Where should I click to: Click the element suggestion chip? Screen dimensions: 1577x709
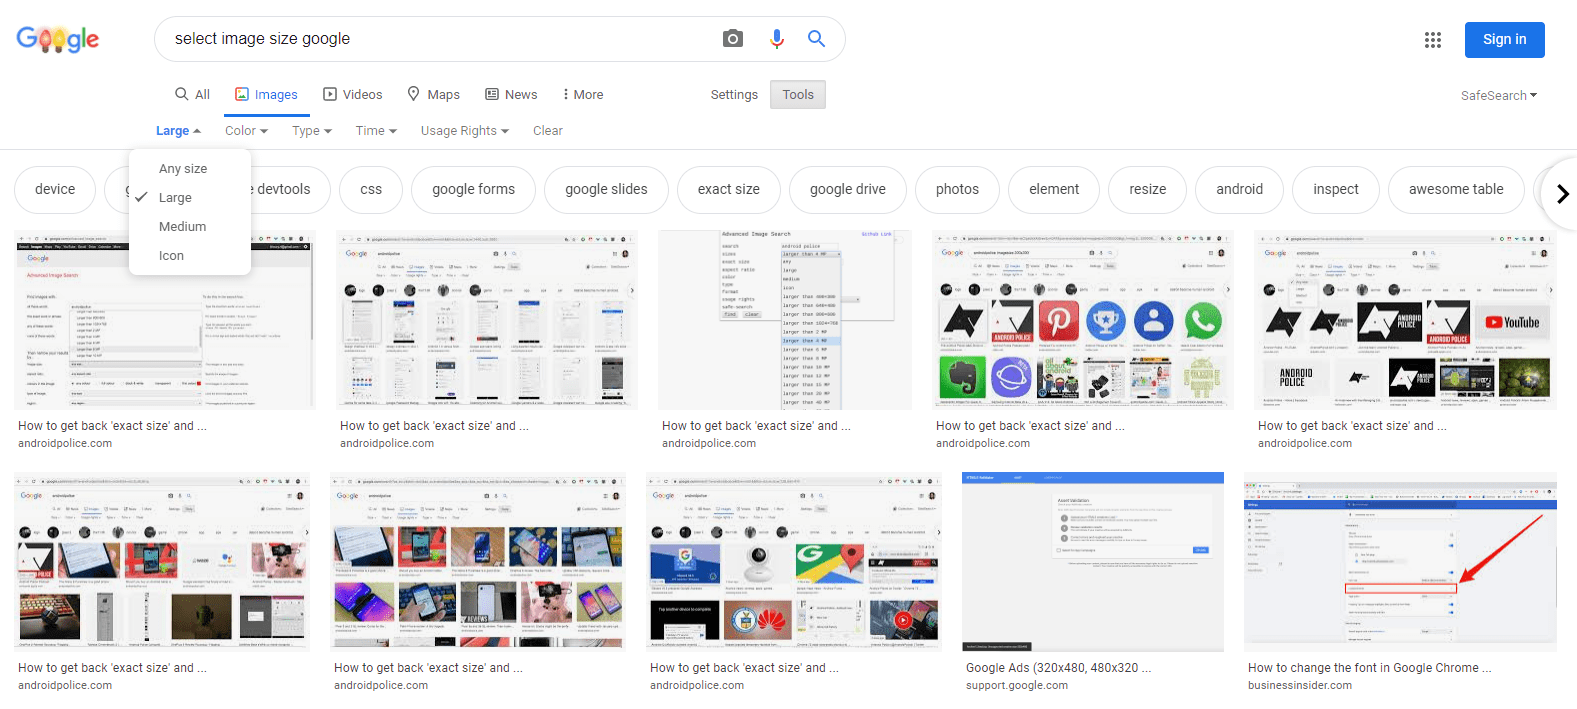click(1054, 189)
